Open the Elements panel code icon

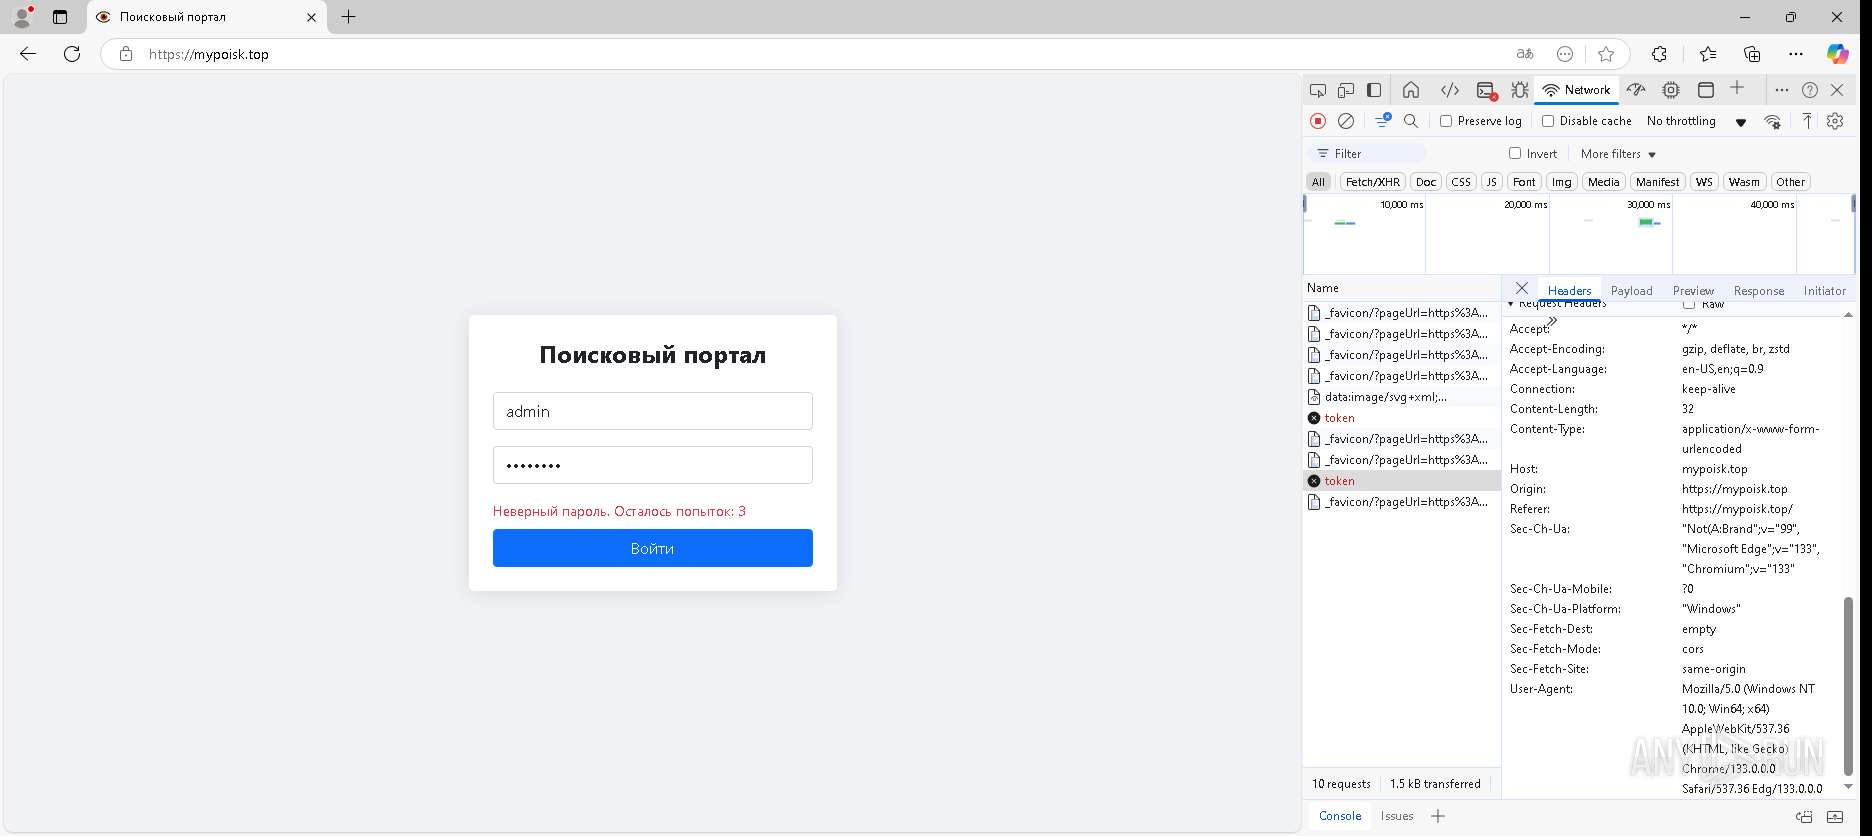coord(1449,90)
